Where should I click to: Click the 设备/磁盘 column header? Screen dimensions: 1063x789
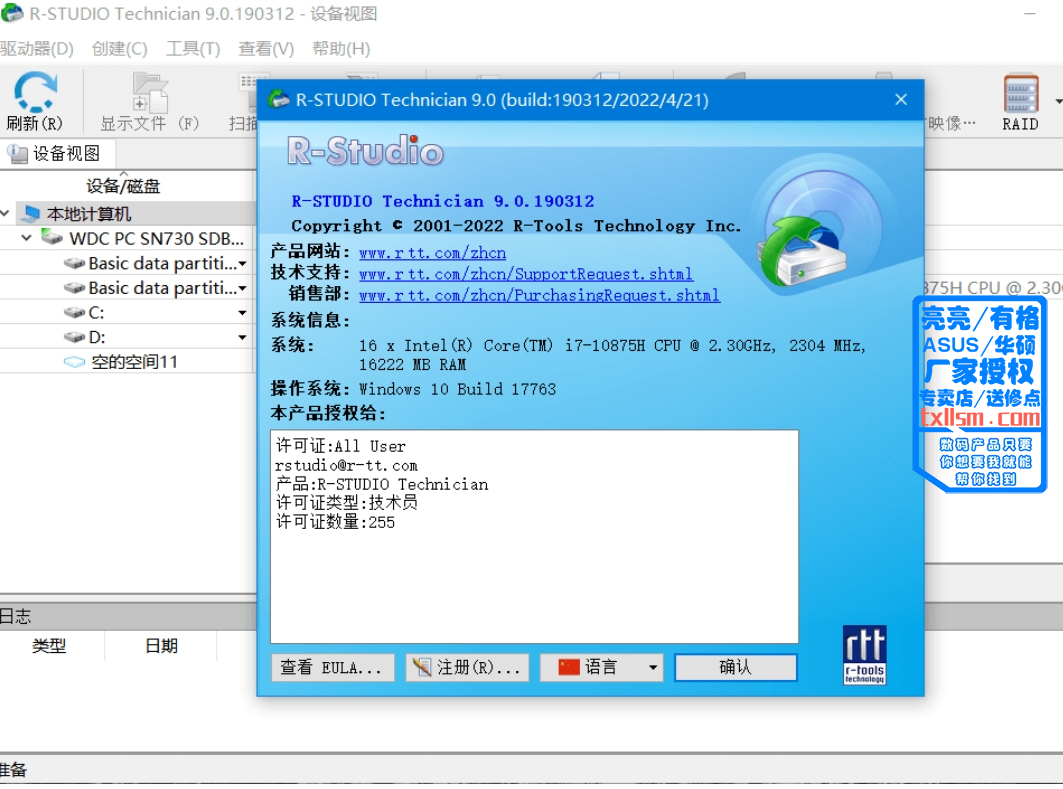click(x=123, y=186)
